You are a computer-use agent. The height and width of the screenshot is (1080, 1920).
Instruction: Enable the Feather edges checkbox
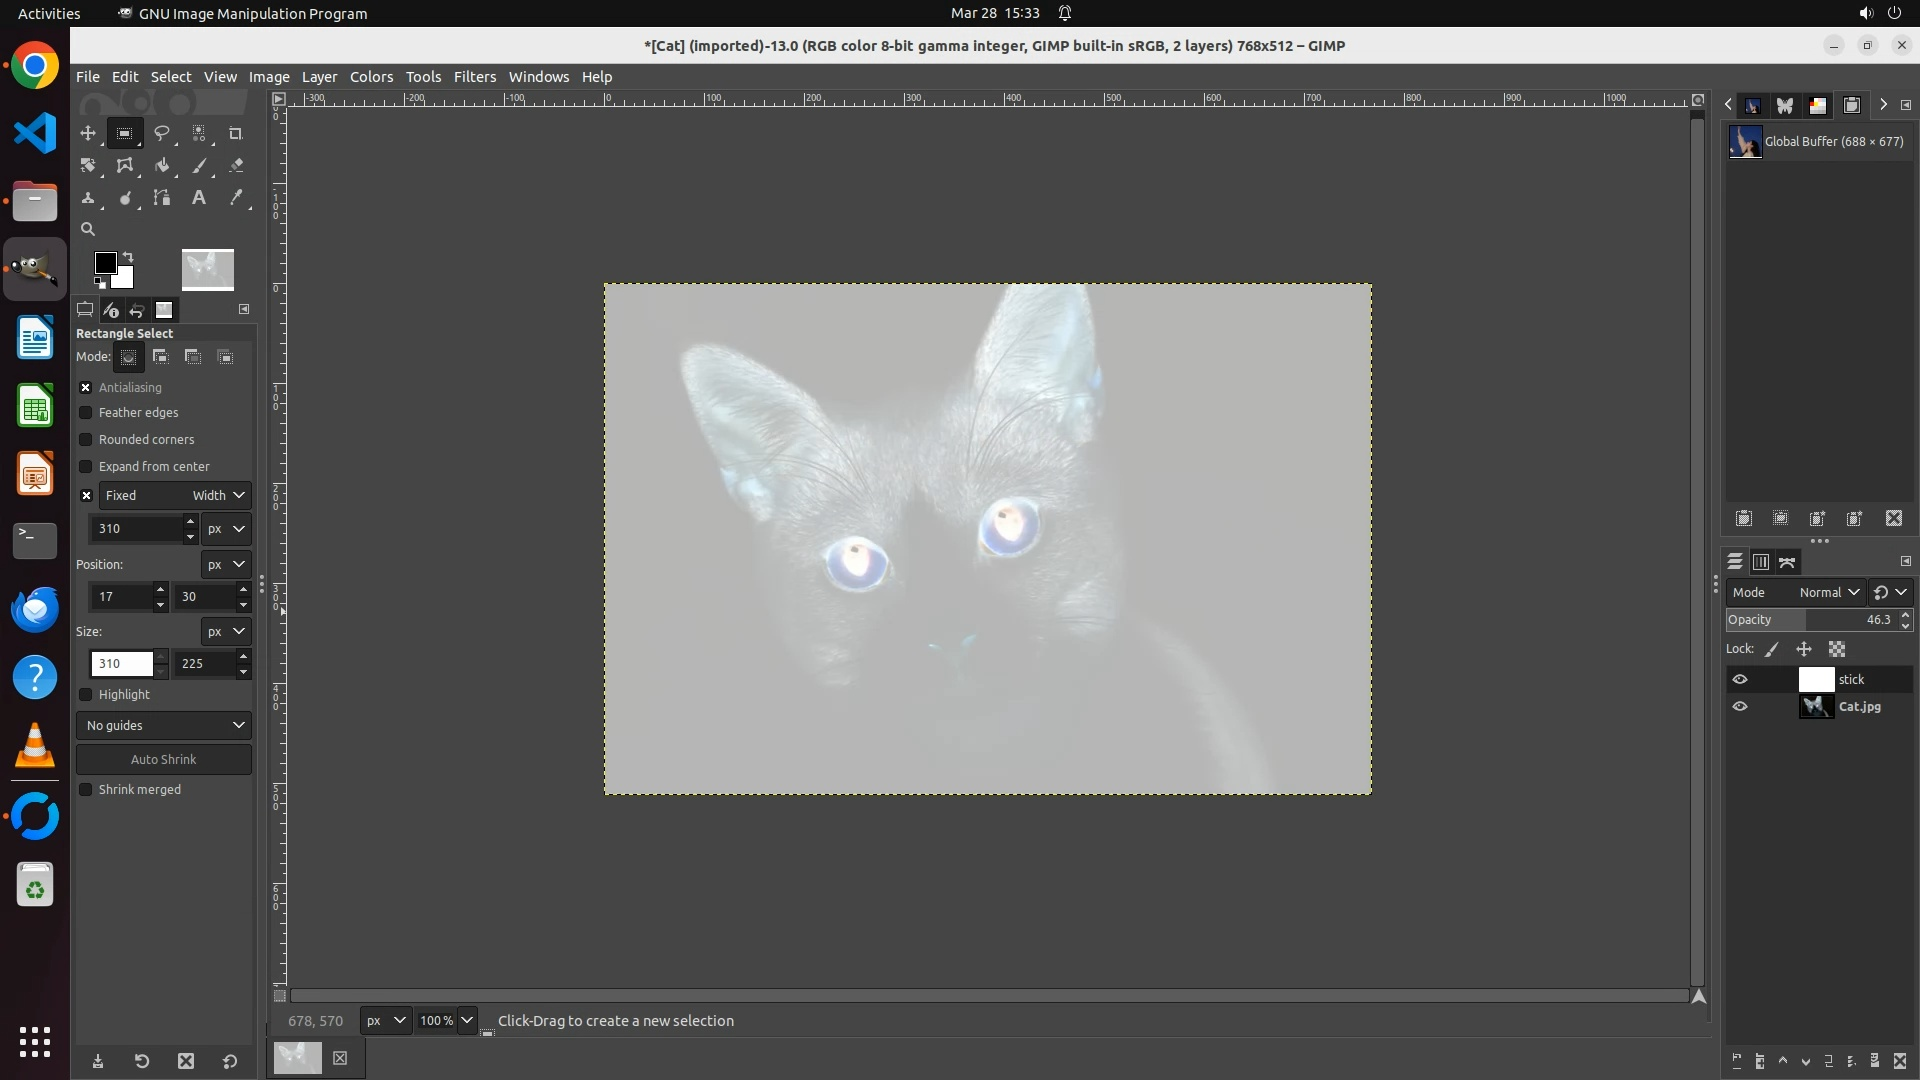(86, 413)
